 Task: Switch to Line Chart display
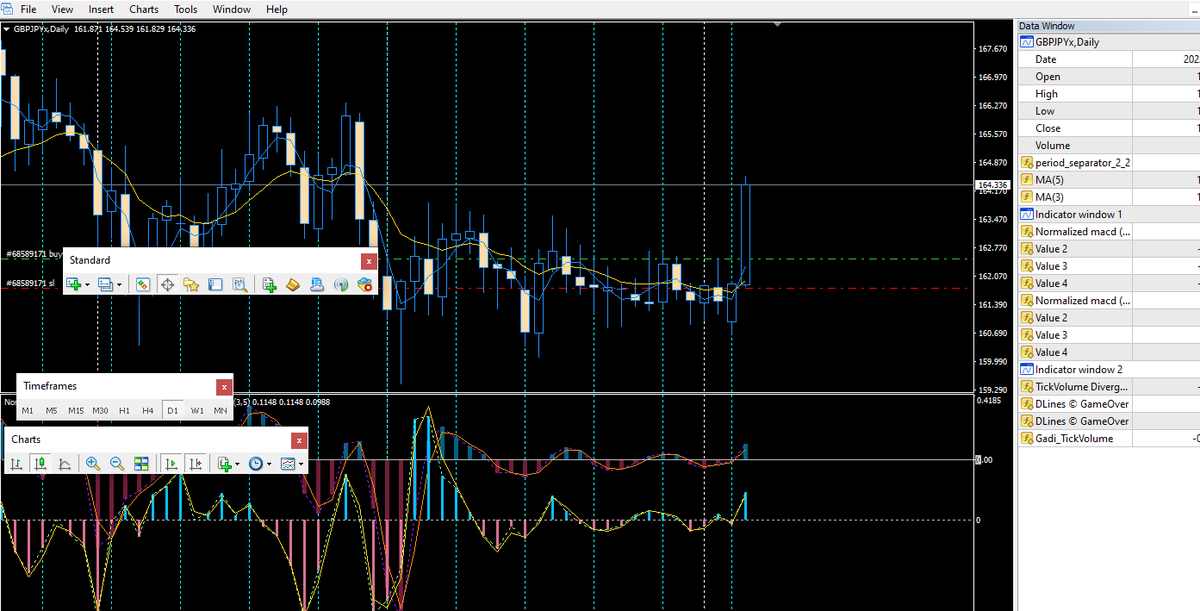pyautogui.click(x=64, y=464)
